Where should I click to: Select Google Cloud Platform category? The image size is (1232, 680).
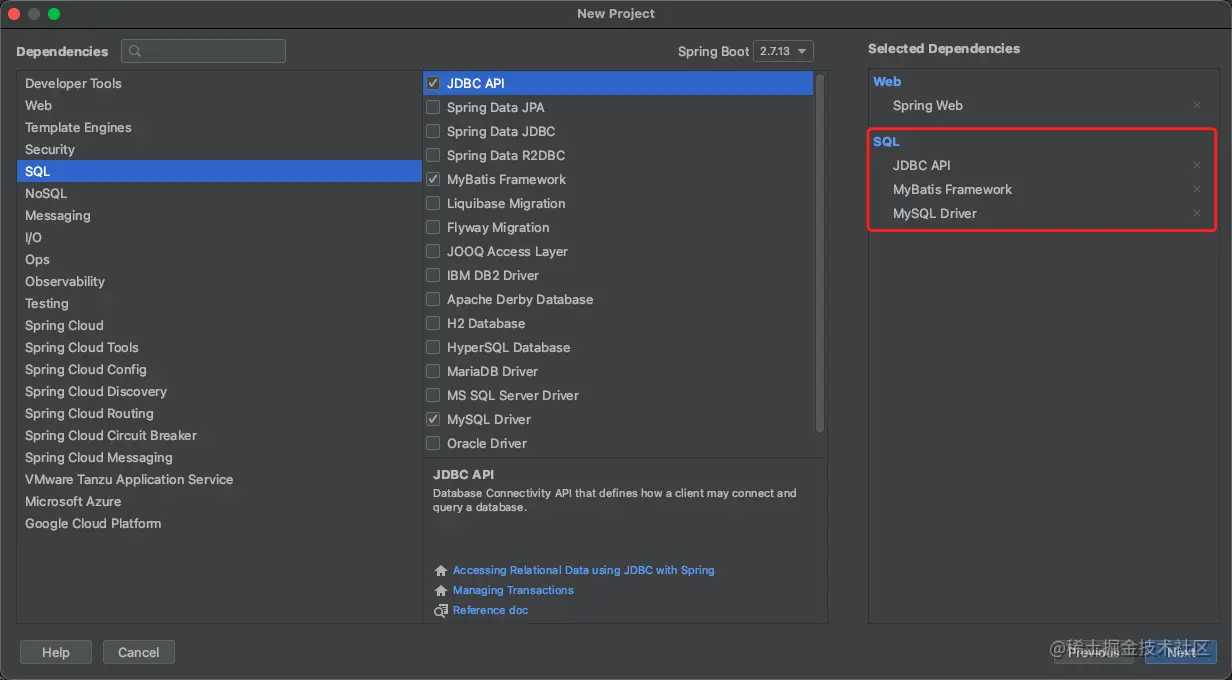[219, 523]
